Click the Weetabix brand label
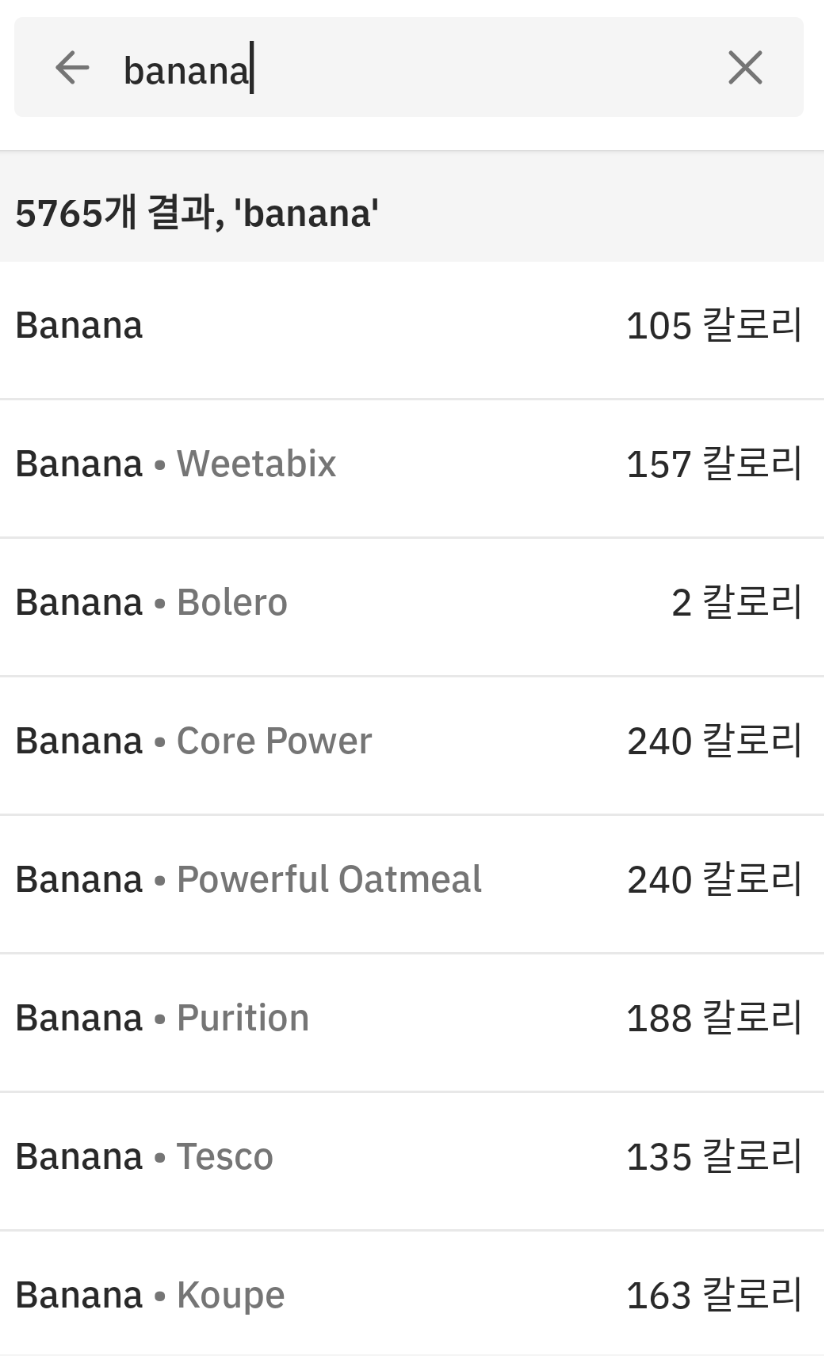Image resolution: width=824 pixels, height=1356 pixels. point(256,464)
